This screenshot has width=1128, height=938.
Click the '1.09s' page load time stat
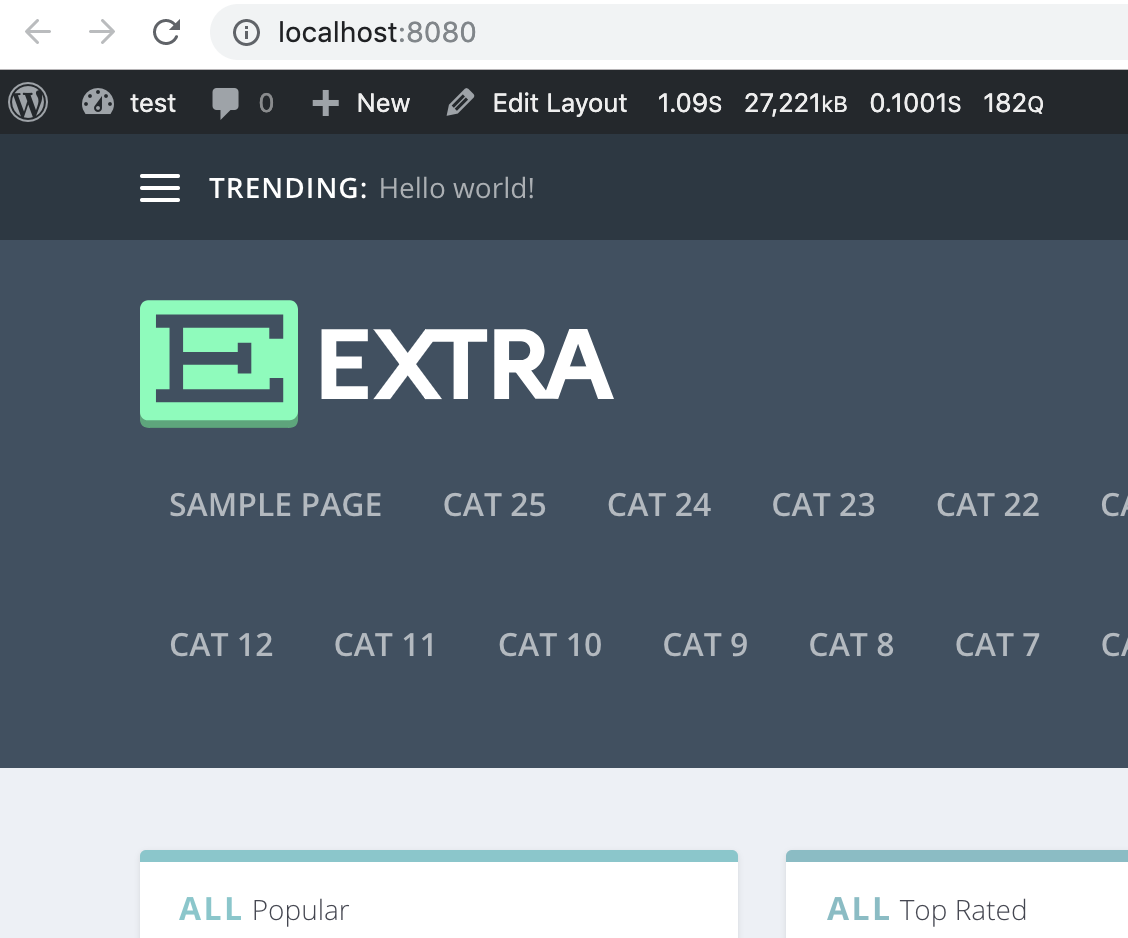tap(689, 104)
